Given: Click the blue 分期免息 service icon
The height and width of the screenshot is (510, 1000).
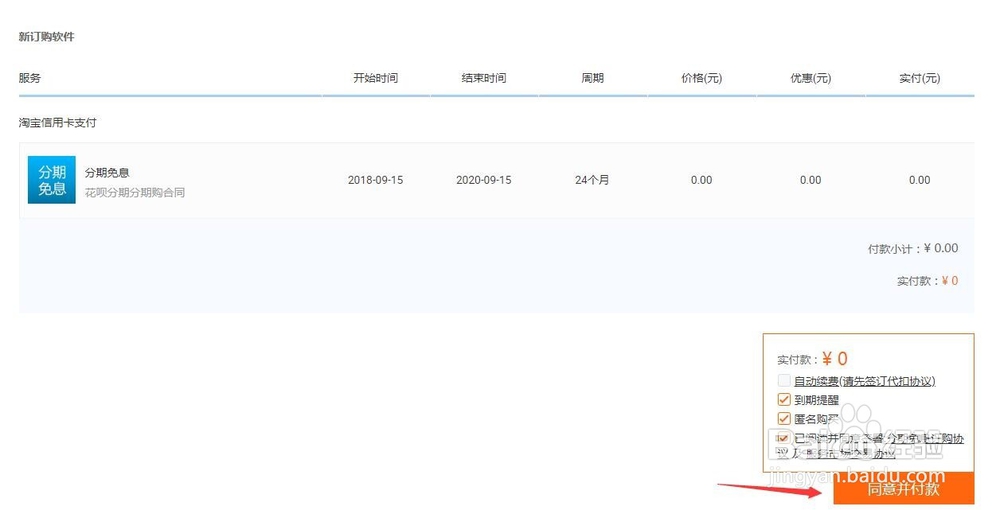Looking at the screenshot, I should point(52,180).
